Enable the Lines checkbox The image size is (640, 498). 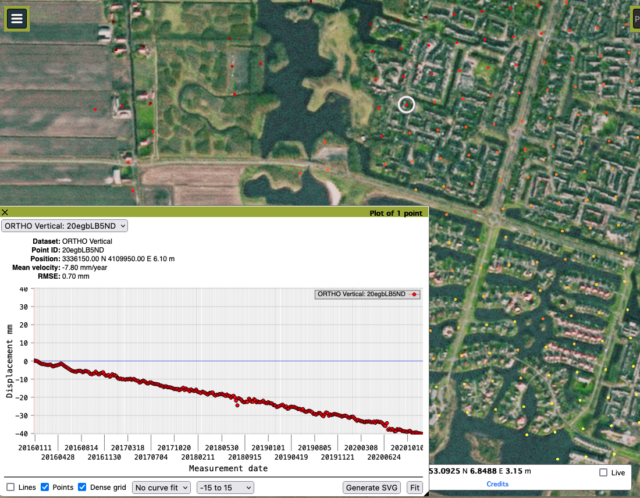10,487
